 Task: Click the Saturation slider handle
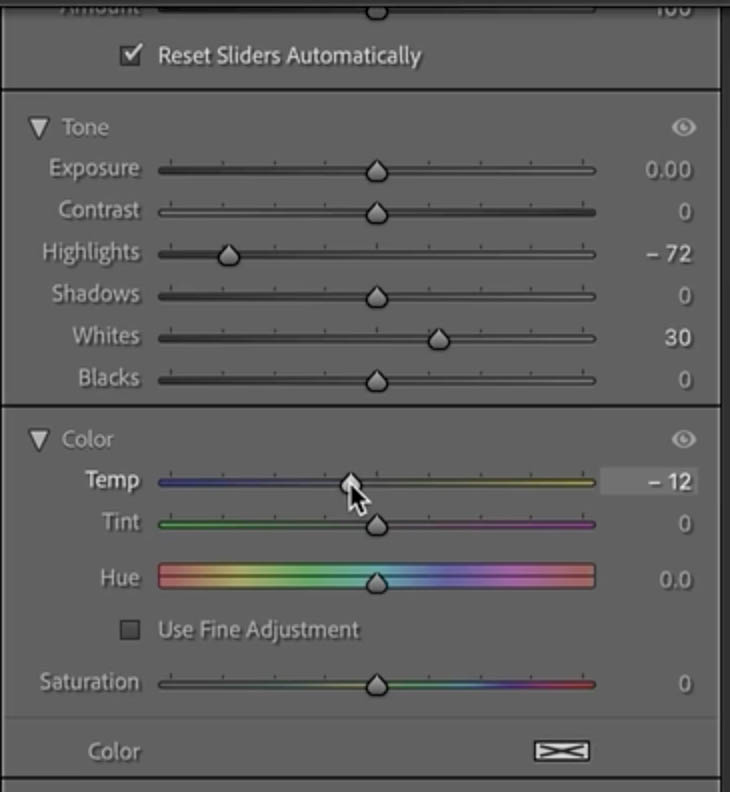click(x=376, y=685)
